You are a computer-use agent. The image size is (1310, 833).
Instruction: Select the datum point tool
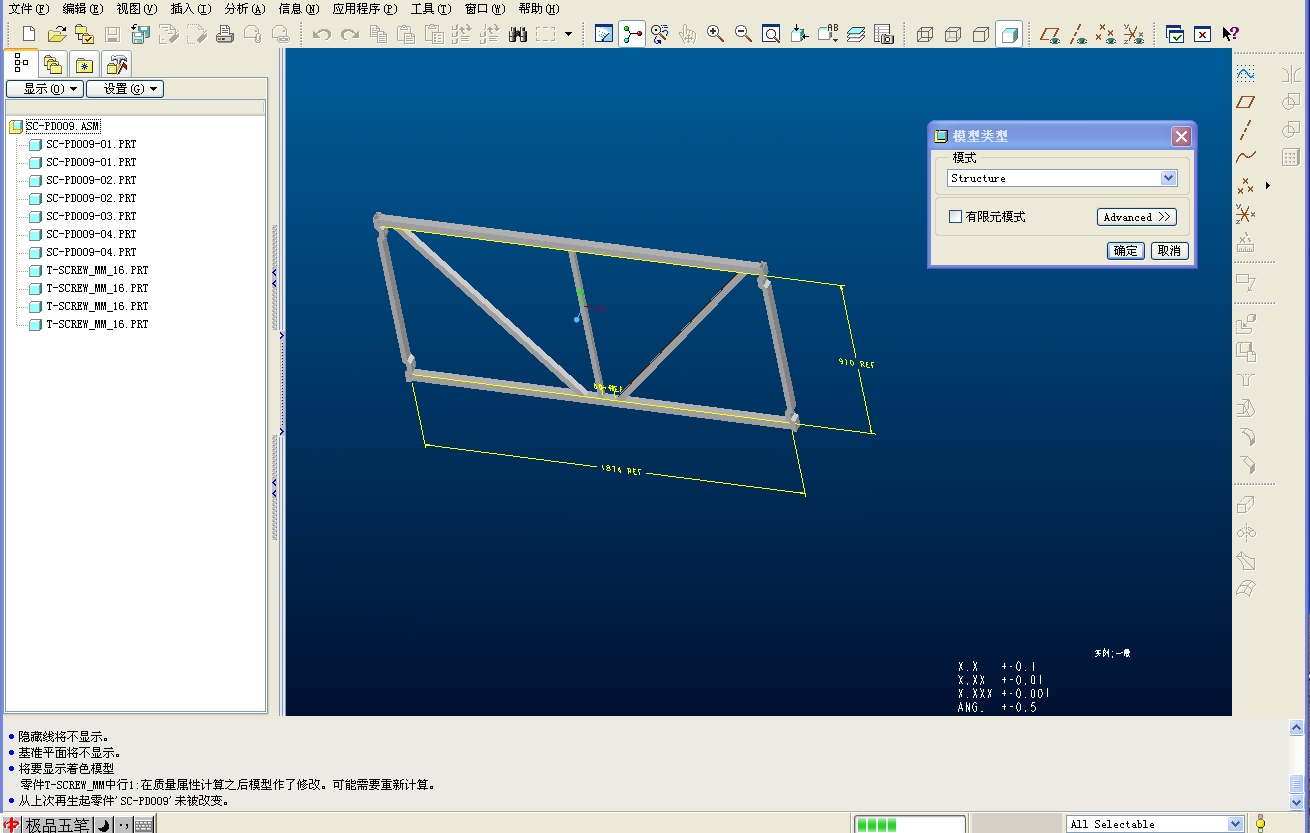pyautogui.click(x=1245, y=185)
